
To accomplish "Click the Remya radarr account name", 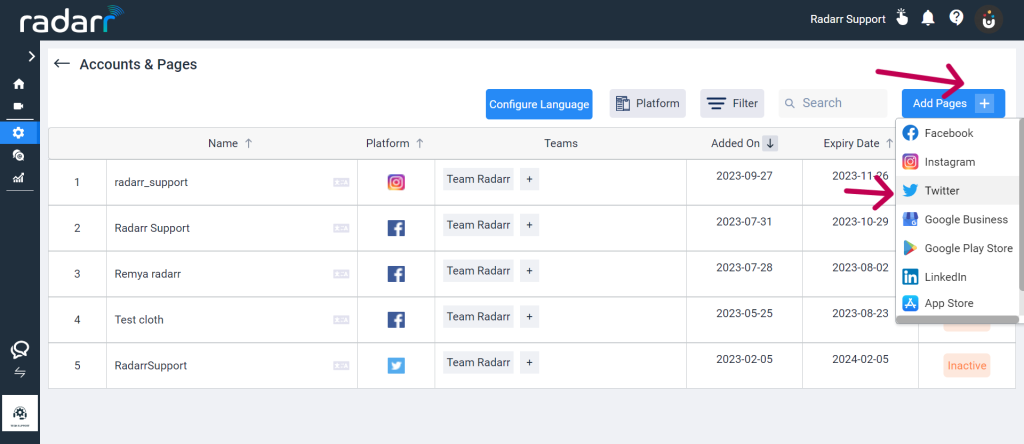I will [148, 274].
